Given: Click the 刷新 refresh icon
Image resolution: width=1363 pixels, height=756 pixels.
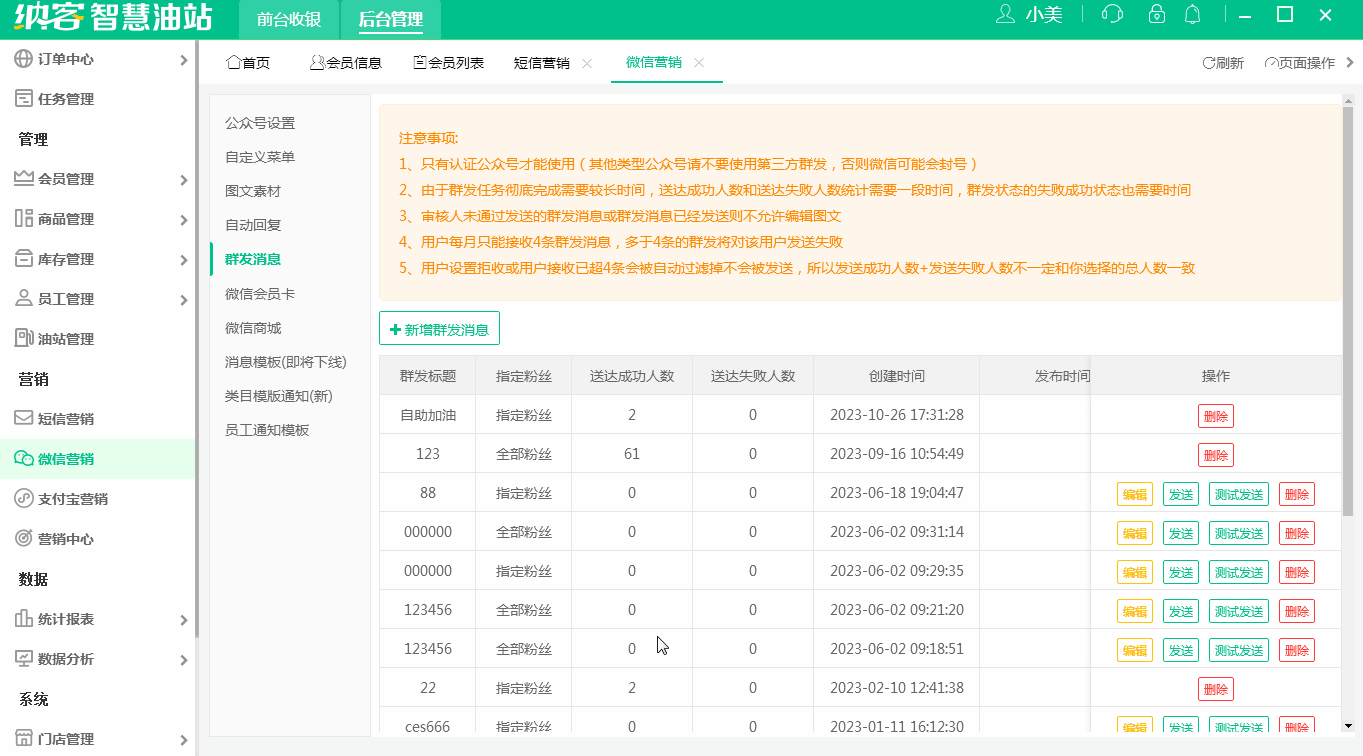Looking at the screenshot, I should (1209, 62).
